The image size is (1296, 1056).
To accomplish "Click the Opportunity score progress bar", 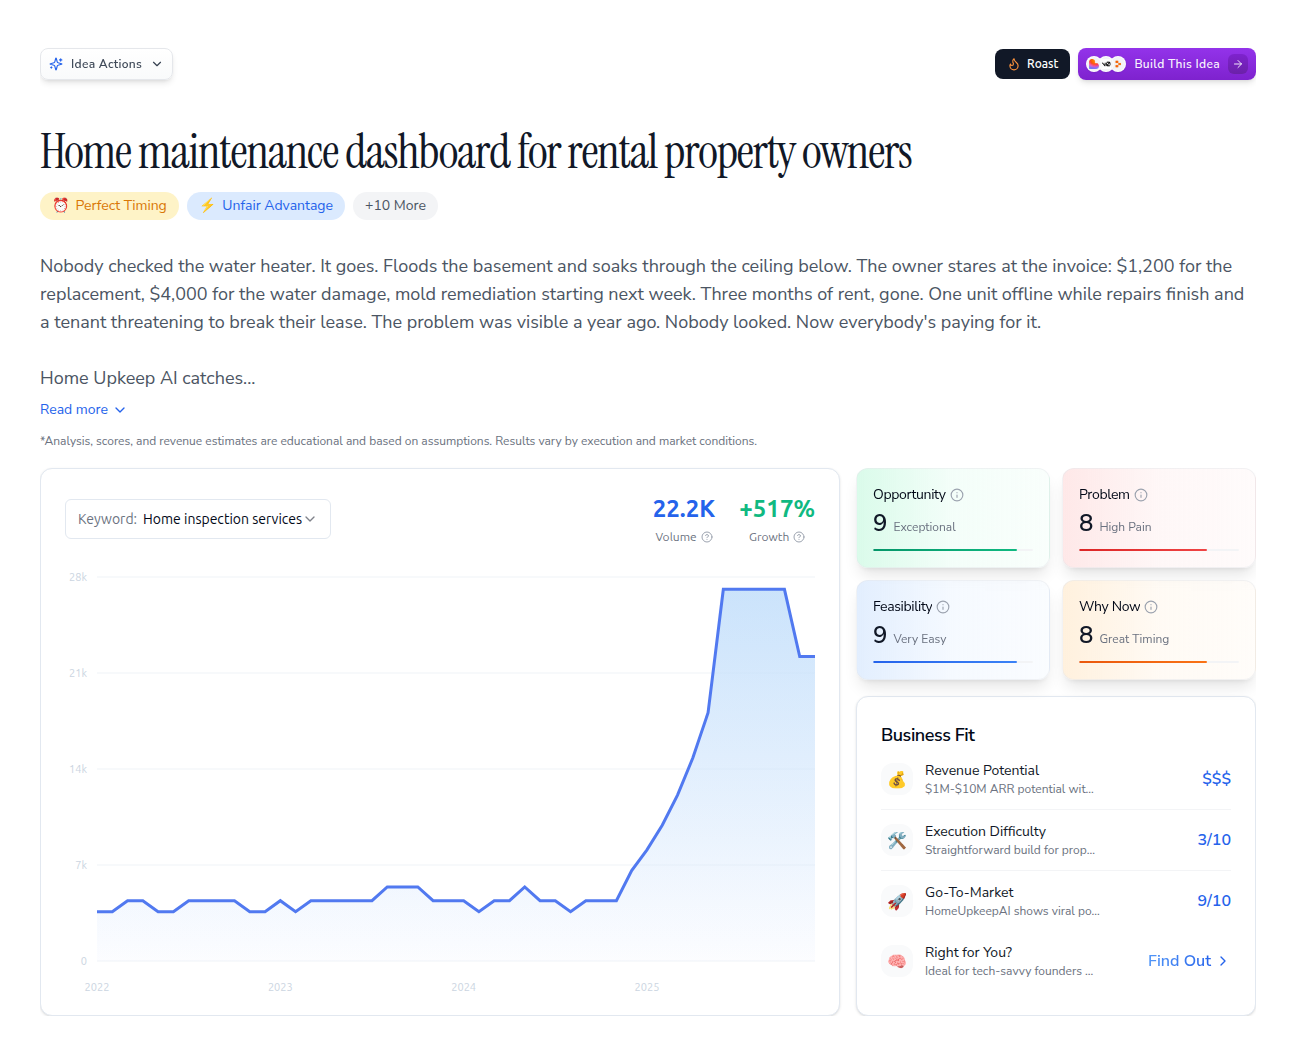I will click(953, 550).
